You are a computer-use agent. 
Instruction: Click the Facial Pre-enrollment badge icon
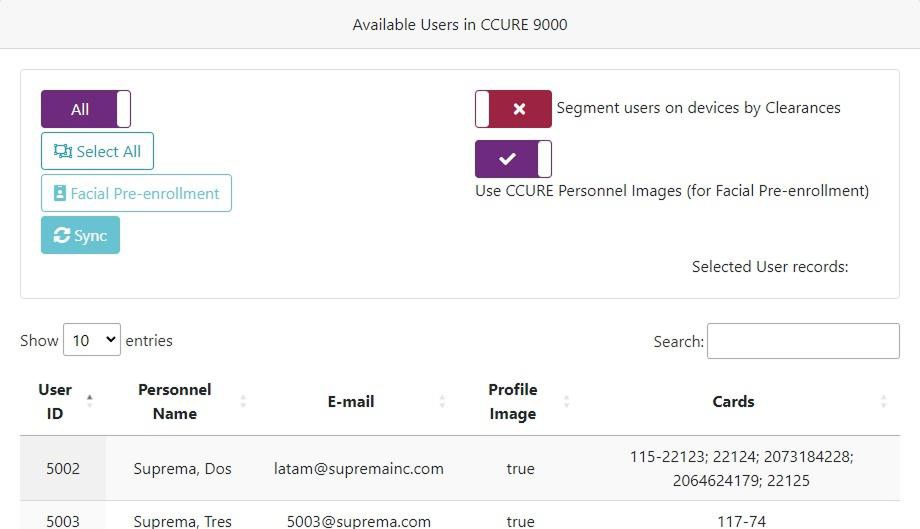tap(60, 193)
